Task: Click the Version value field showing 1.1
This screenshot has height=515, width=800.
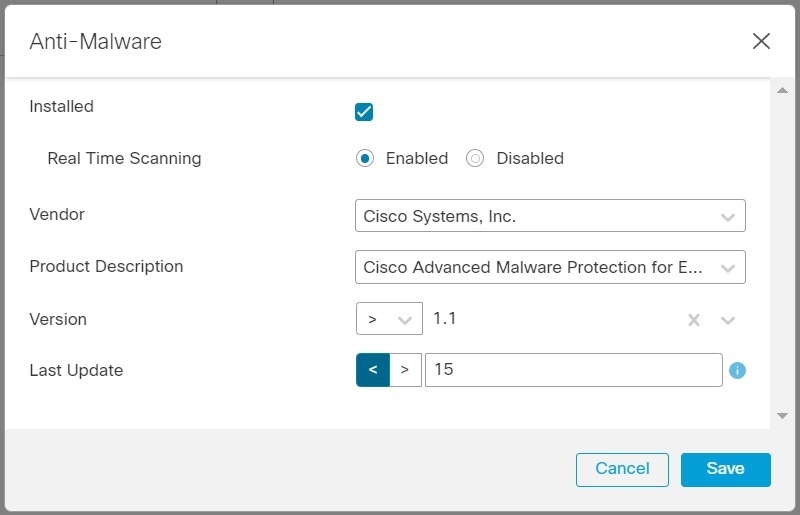Action: [x=554, y=319]
